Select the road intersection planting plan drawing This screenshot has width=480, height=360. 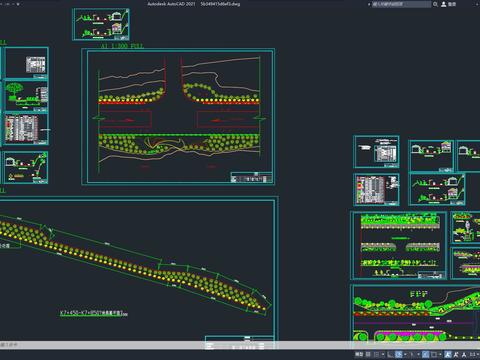[178, 117]
